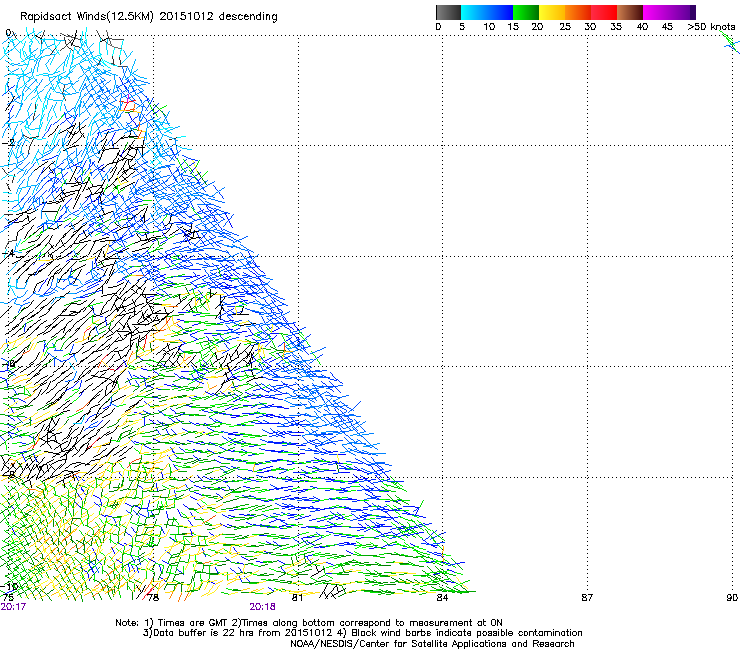740x650 pixels.
Task: Select the cyan-blue 5-15 knots legend swatch
Action: click(487, 12)
